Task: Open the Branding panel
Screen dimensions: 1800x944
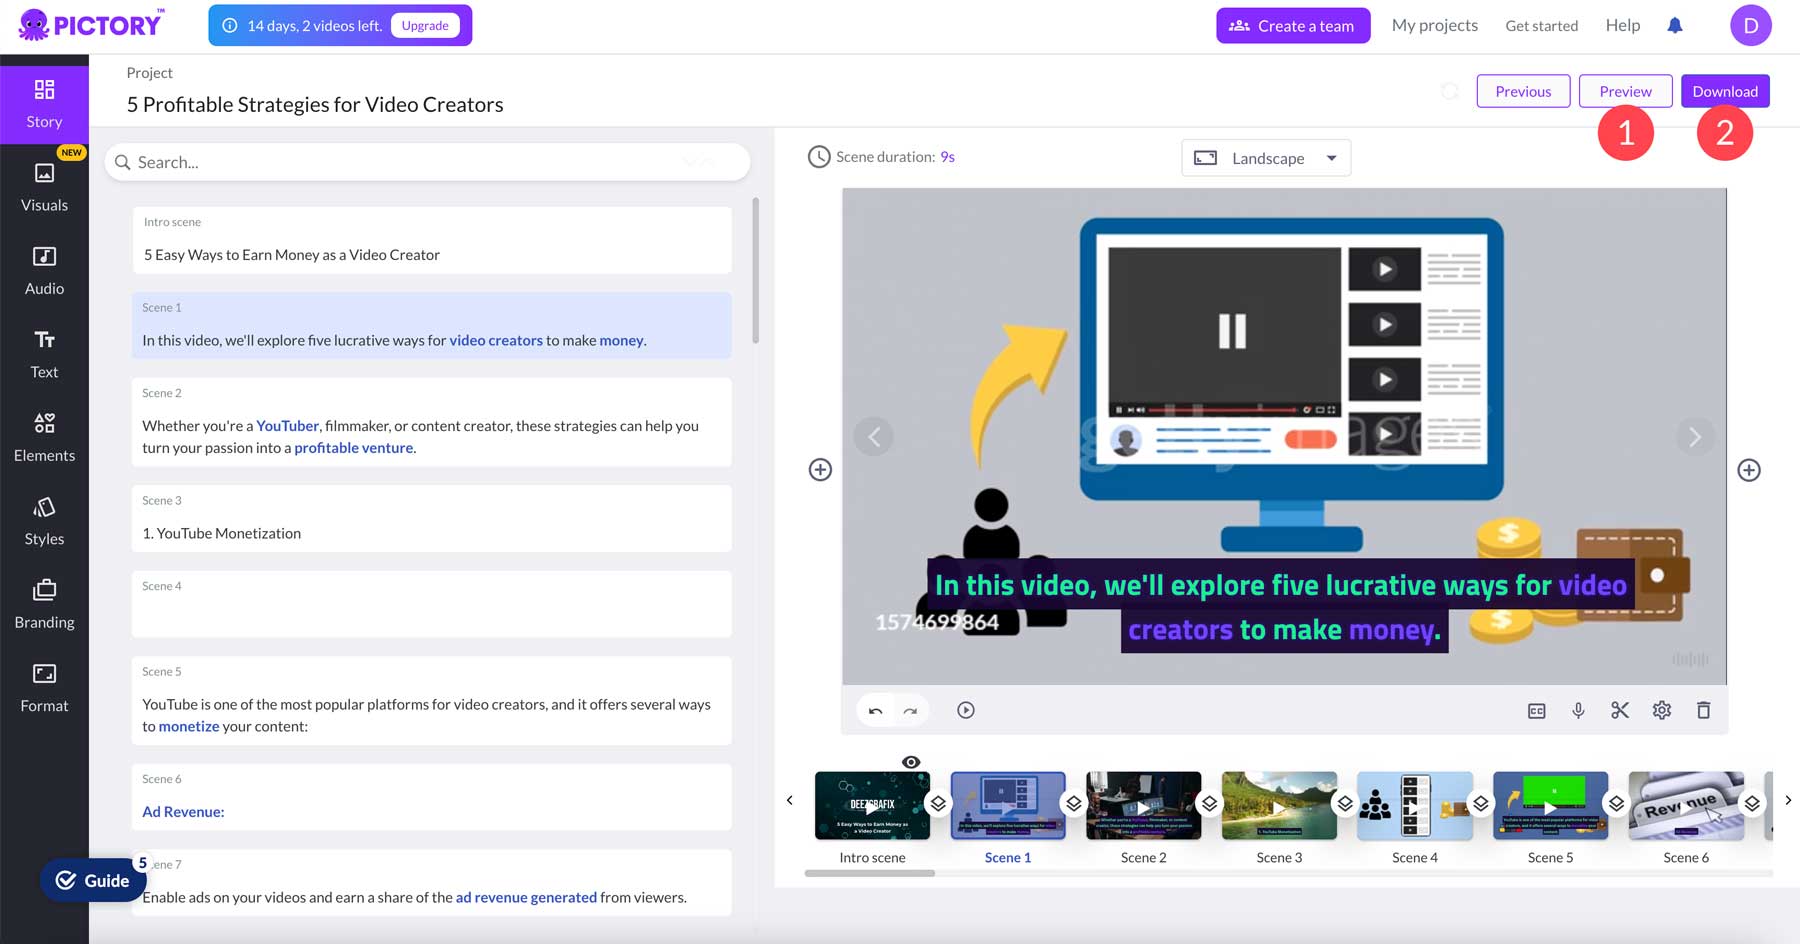Action: click(x=44, y=604)
